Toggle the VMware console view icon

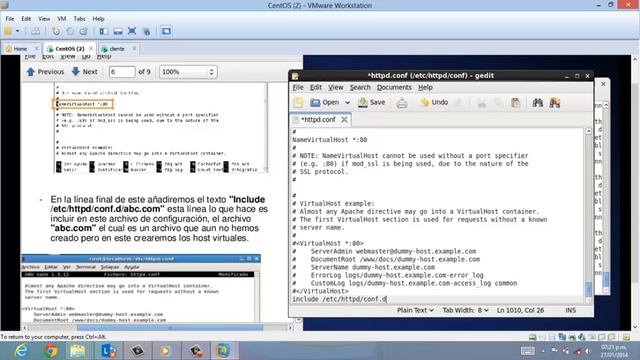coord(166,31)
